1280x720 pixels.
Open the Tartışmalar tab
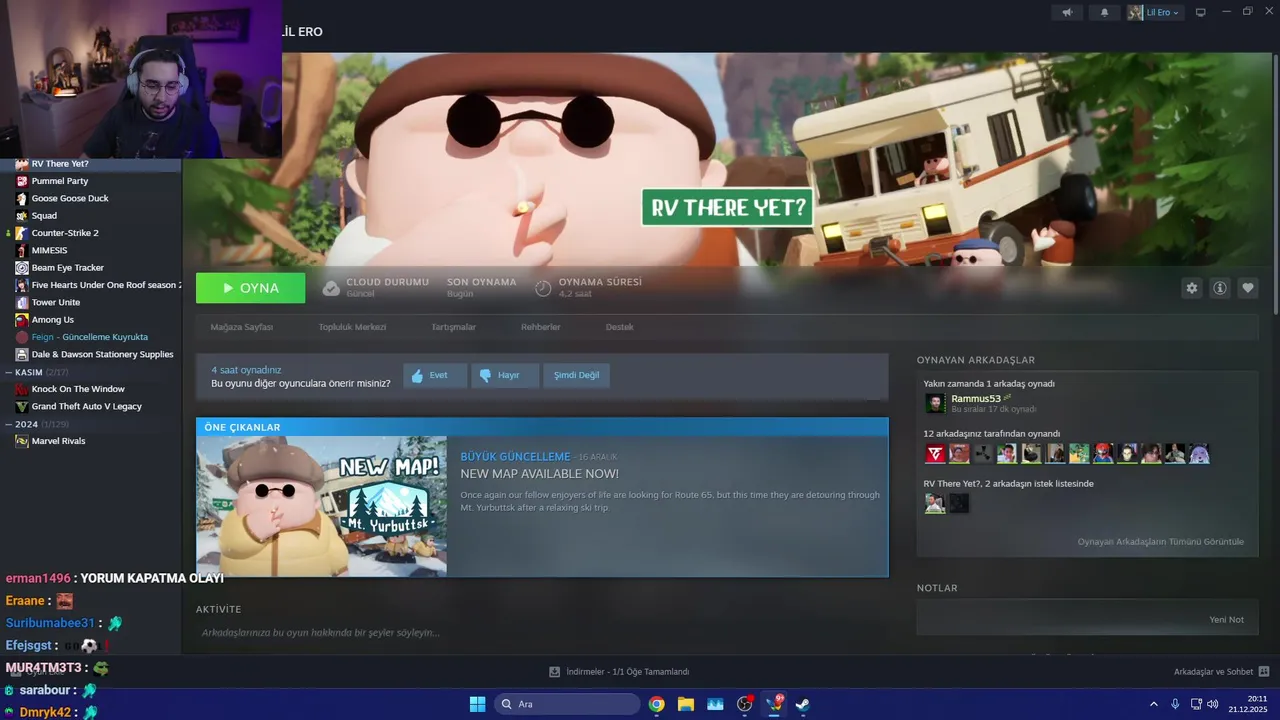(453, 327)
